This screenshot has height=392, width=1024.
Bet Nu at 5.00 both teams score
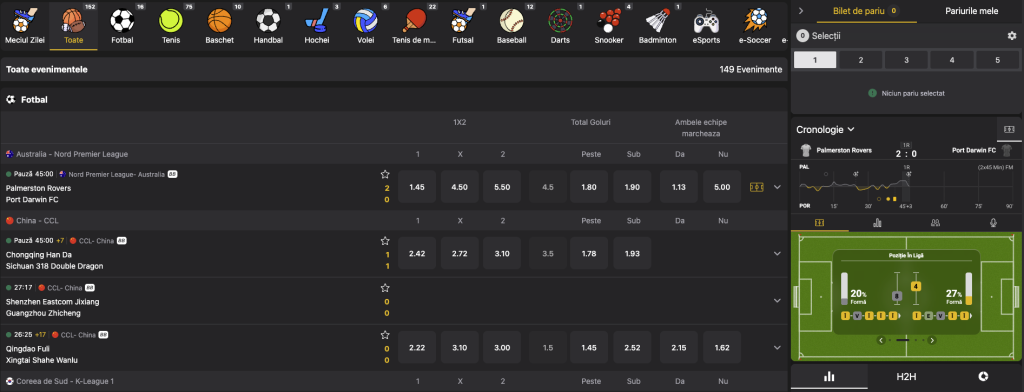pos(722,187)
